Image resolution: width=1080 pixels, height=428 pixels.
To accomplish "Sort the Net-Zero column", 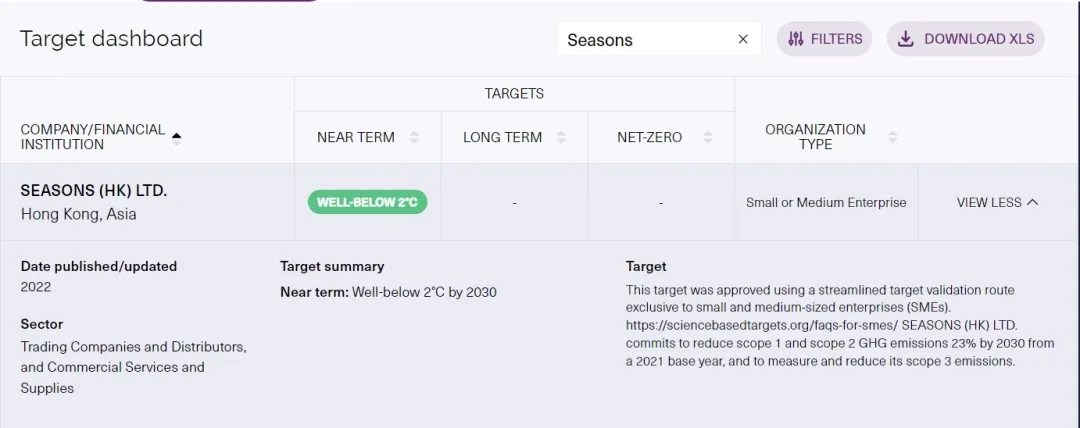I will coord(708,137).
